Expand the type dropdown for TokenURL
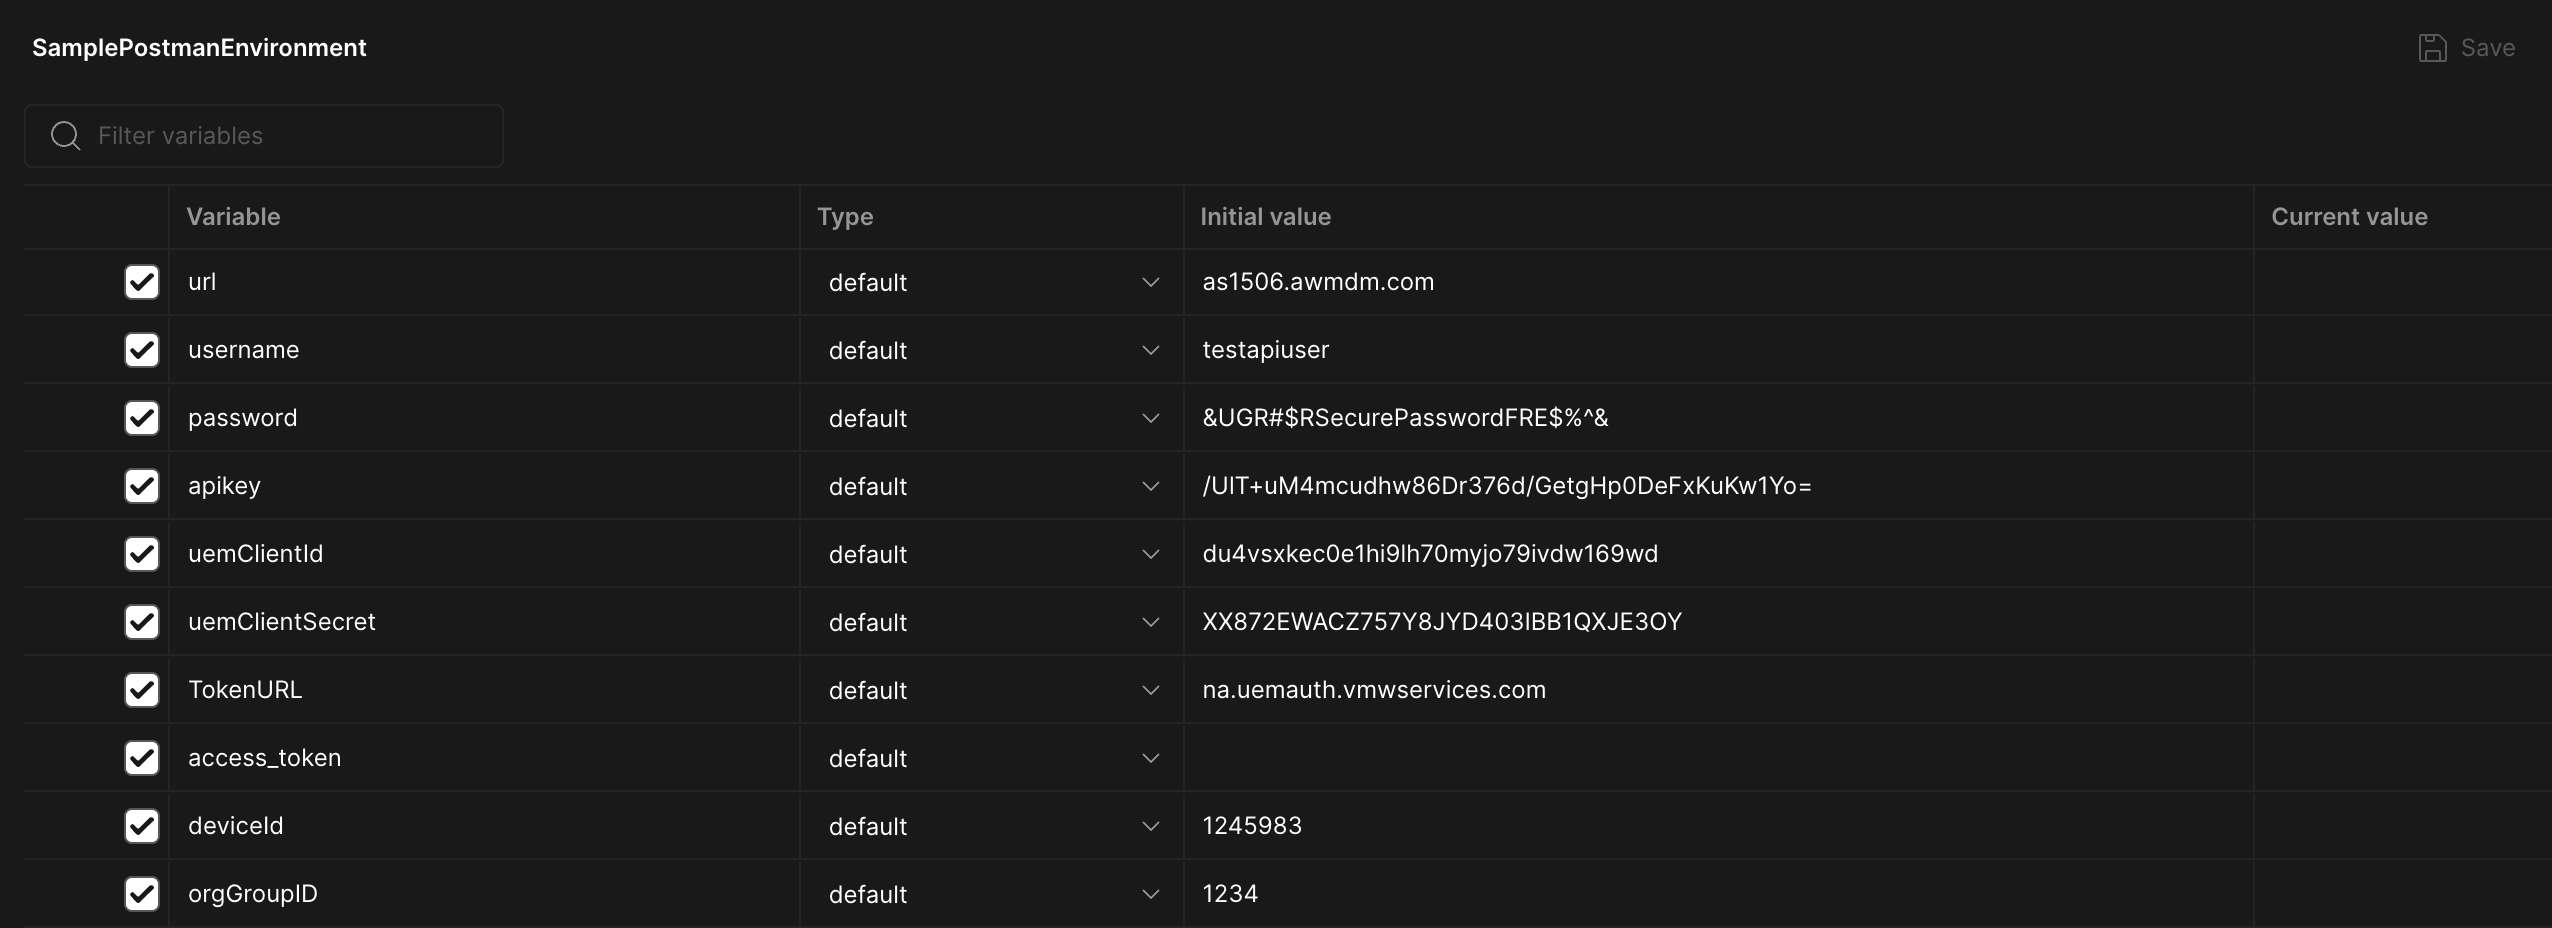2552x928 pixels. [x=992, y=691]
